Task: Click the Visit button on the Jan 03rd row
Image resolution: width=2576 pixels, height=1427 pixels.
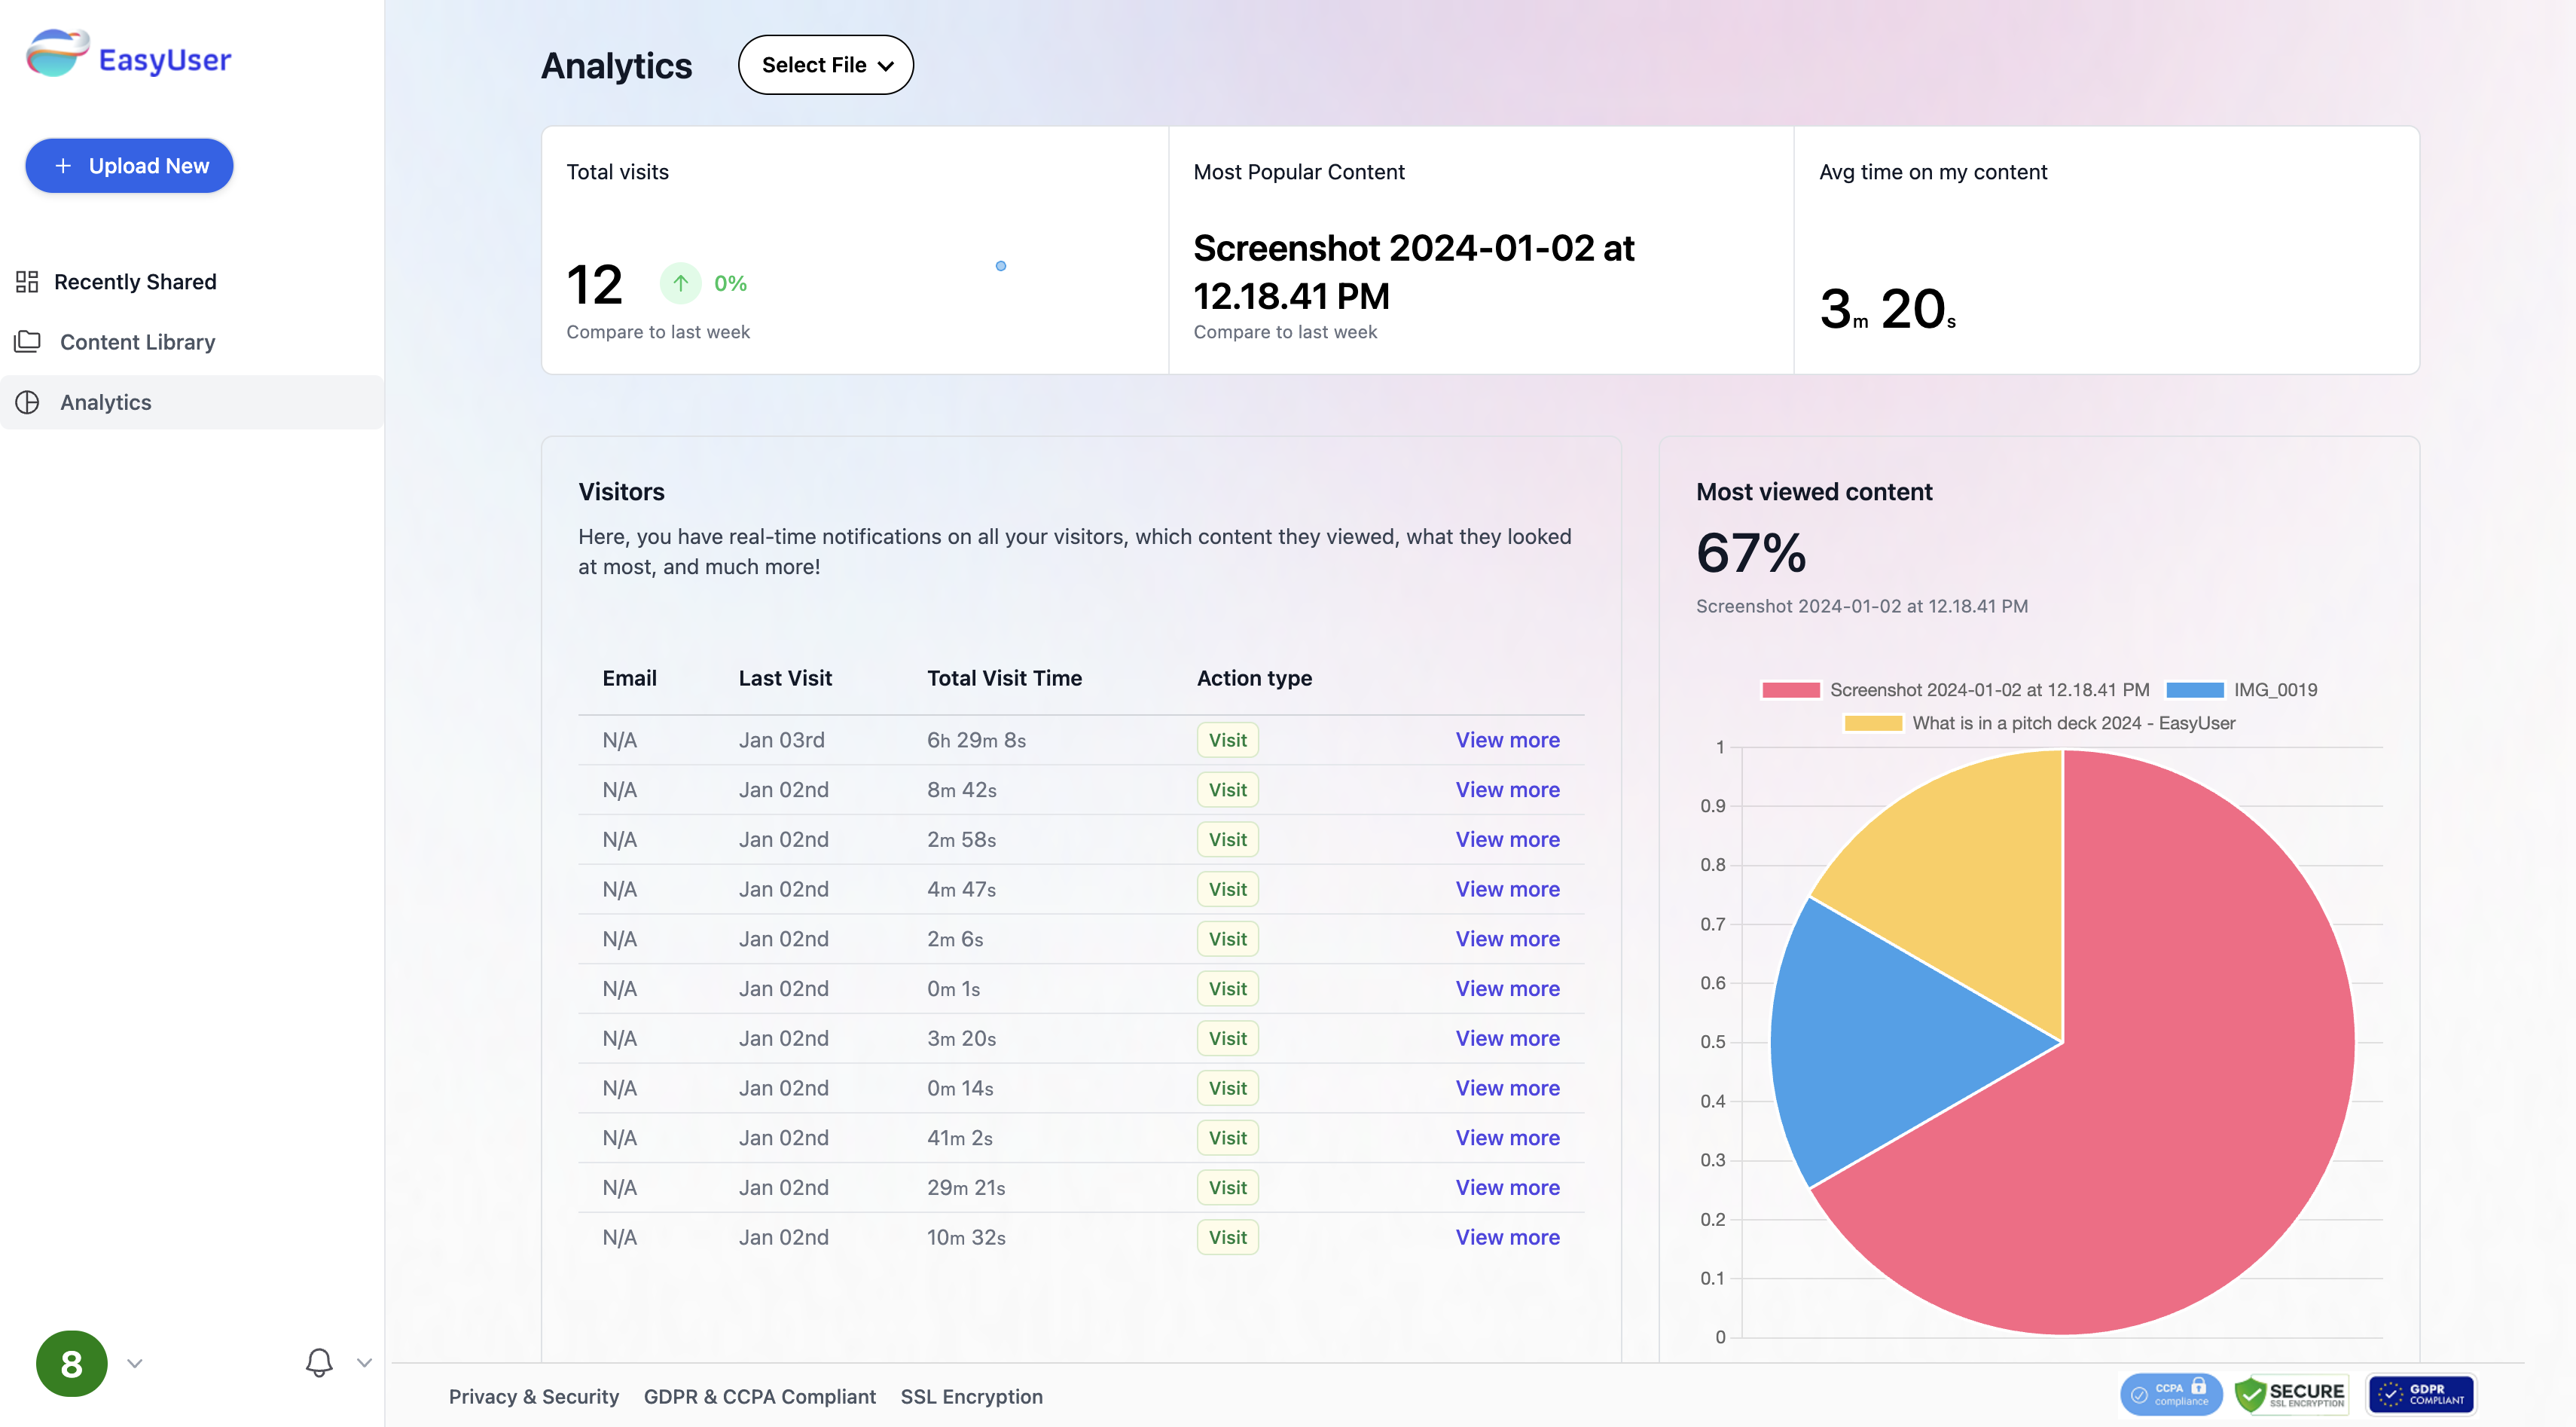Action: coord(1227,739)
